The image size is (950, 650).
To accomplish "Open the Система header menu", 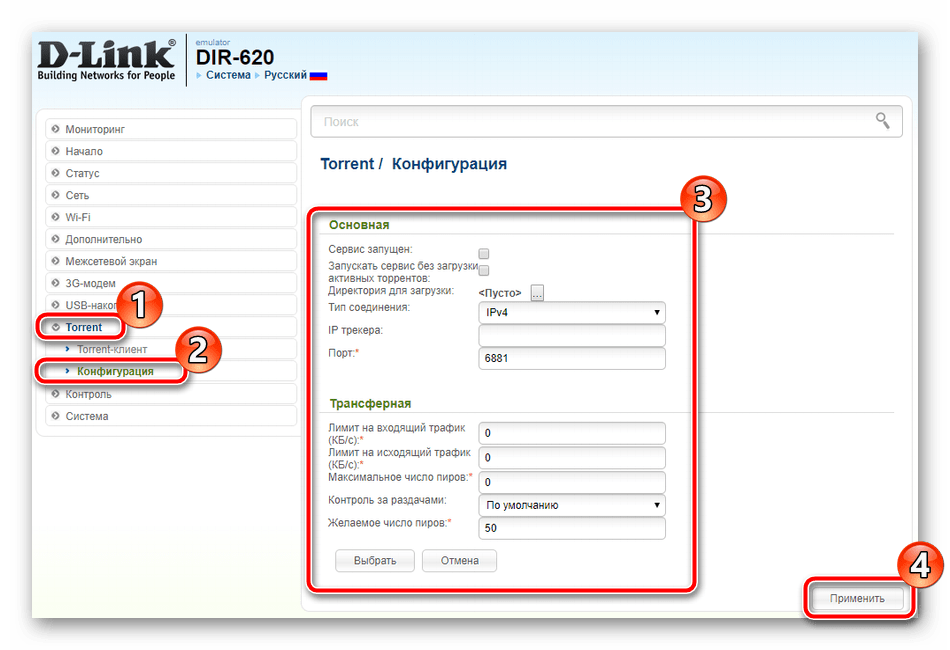I will pyautogui.click(x=228, y=75).
